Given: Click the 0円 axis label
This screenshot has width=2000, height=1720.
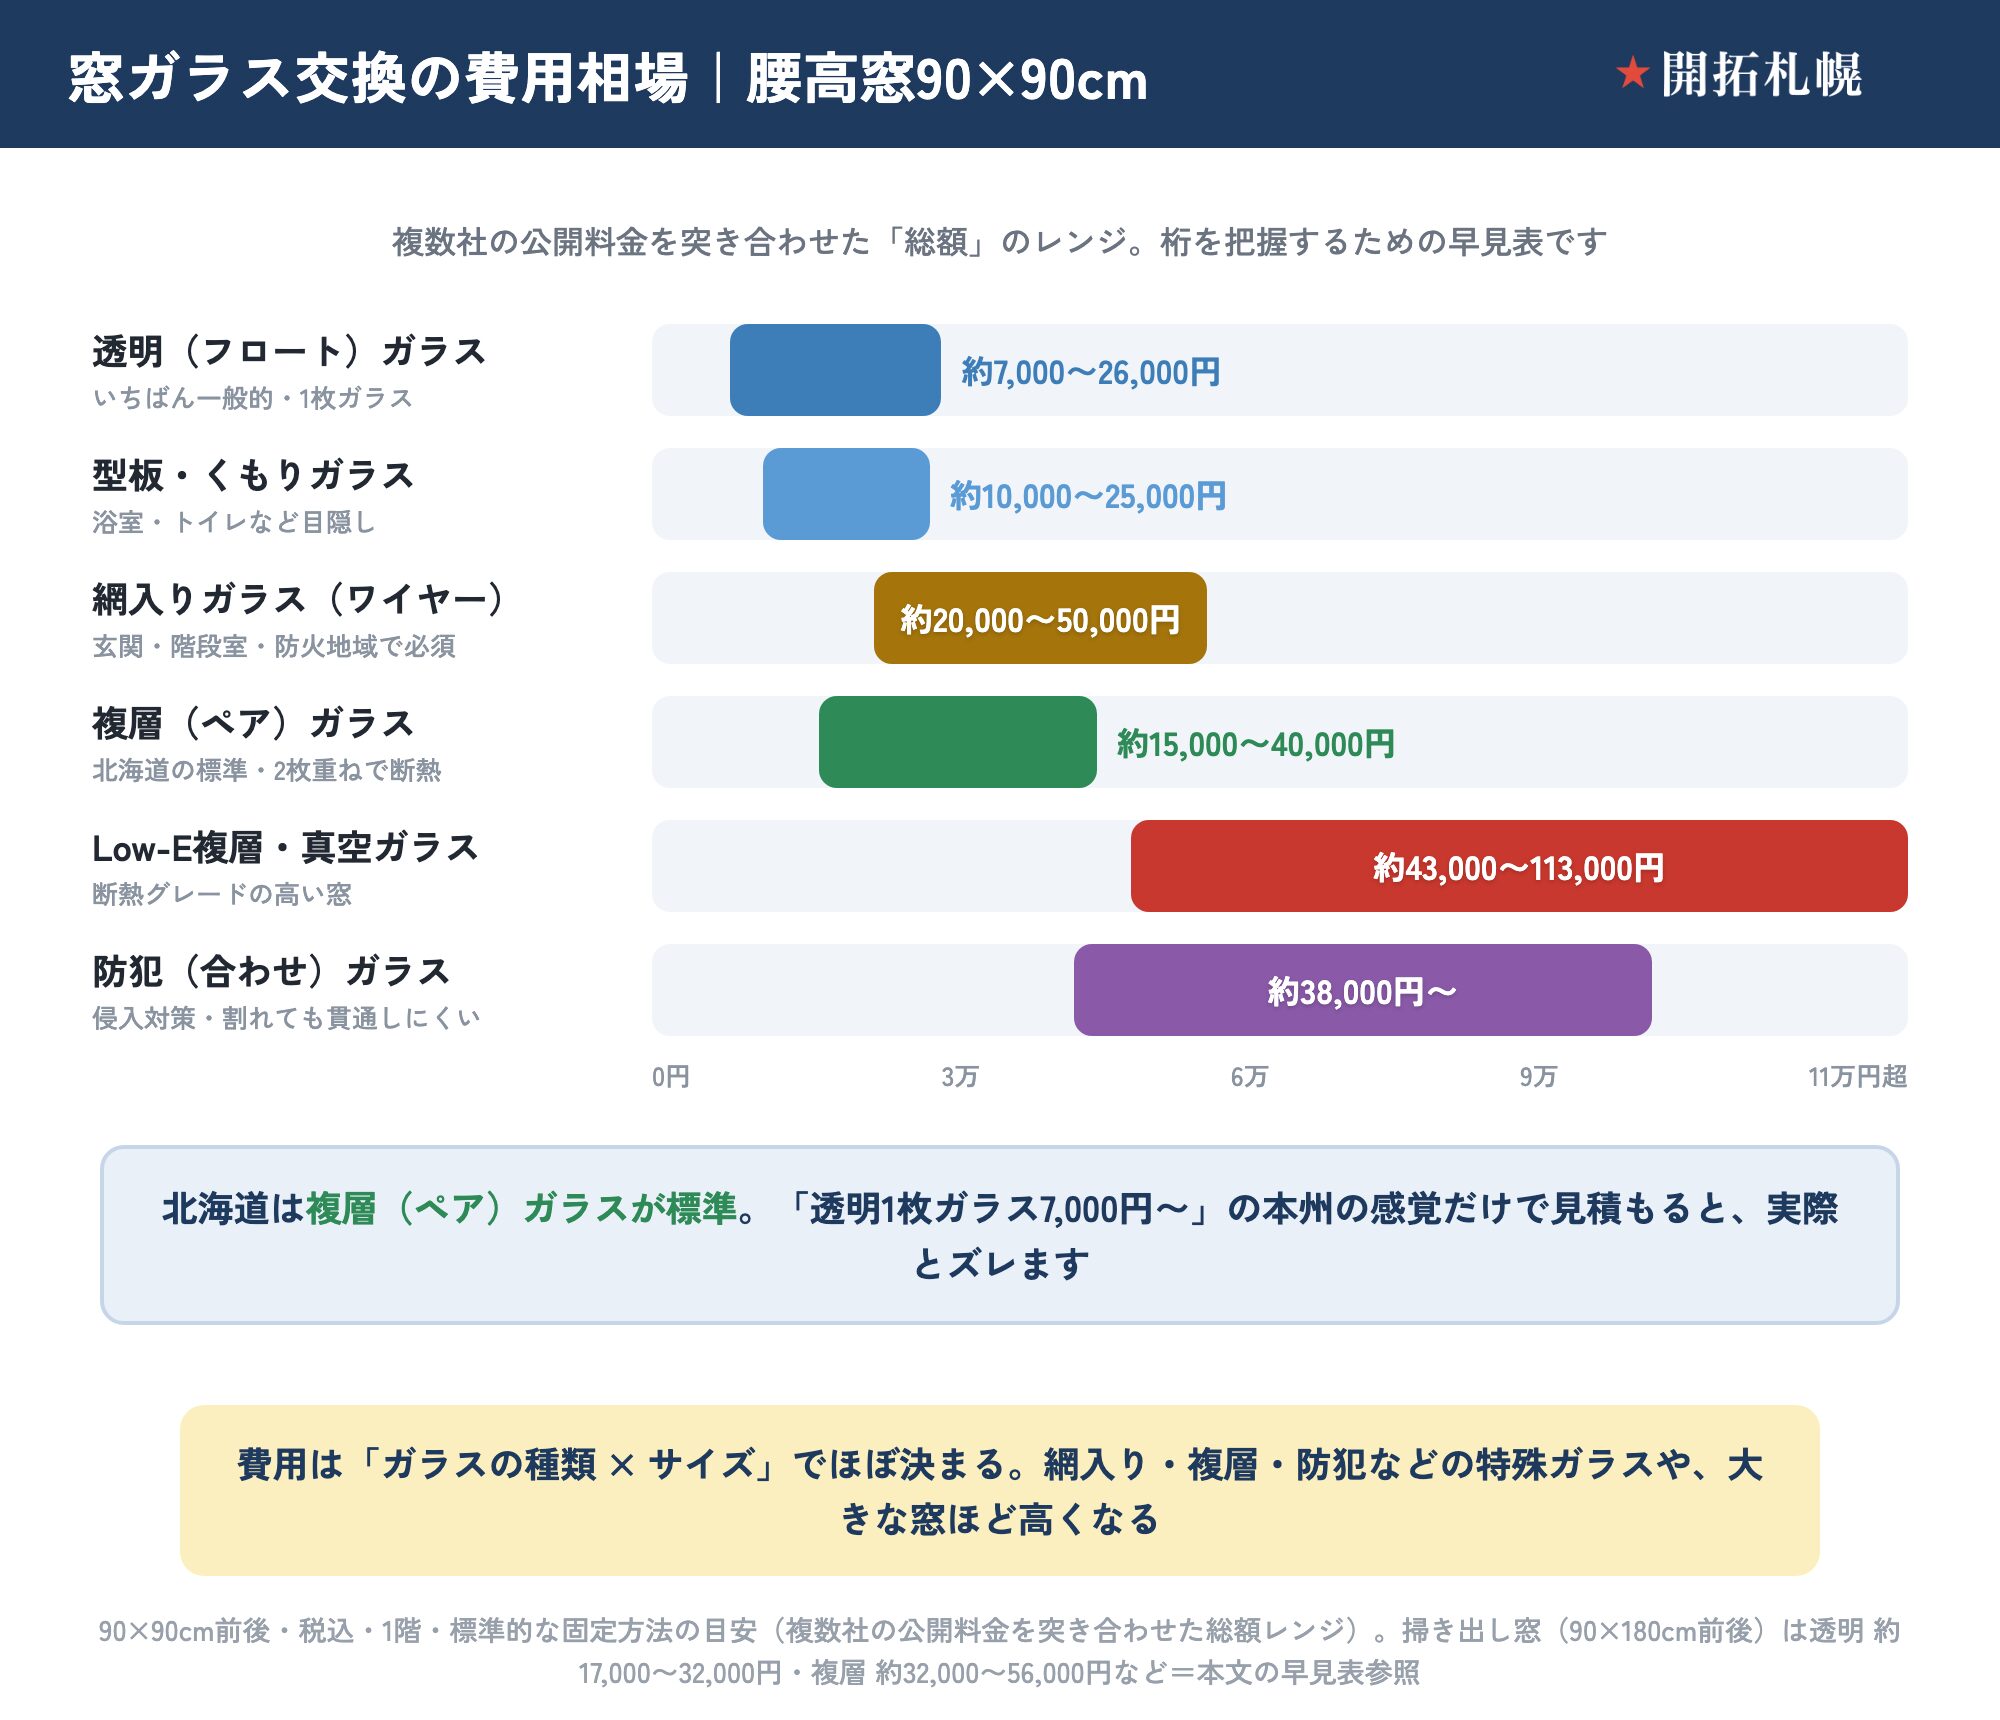Looking at the screenshot, I should click(671, 1077).
